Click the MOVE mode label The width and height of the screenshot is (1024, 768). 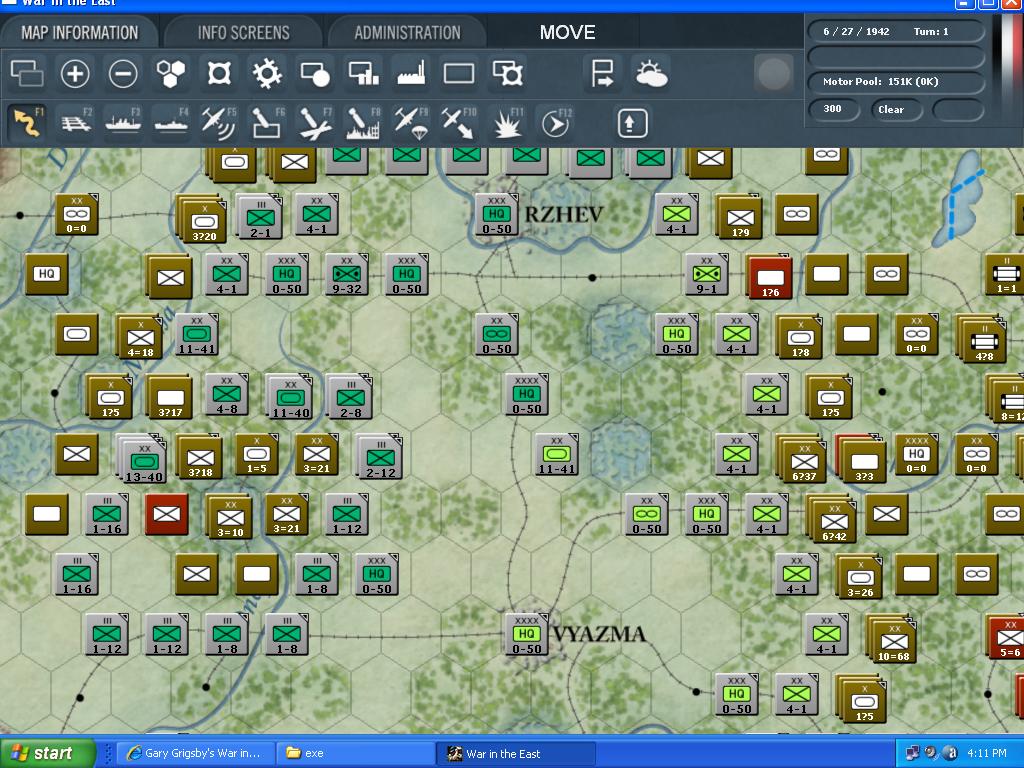click(567, 32)
